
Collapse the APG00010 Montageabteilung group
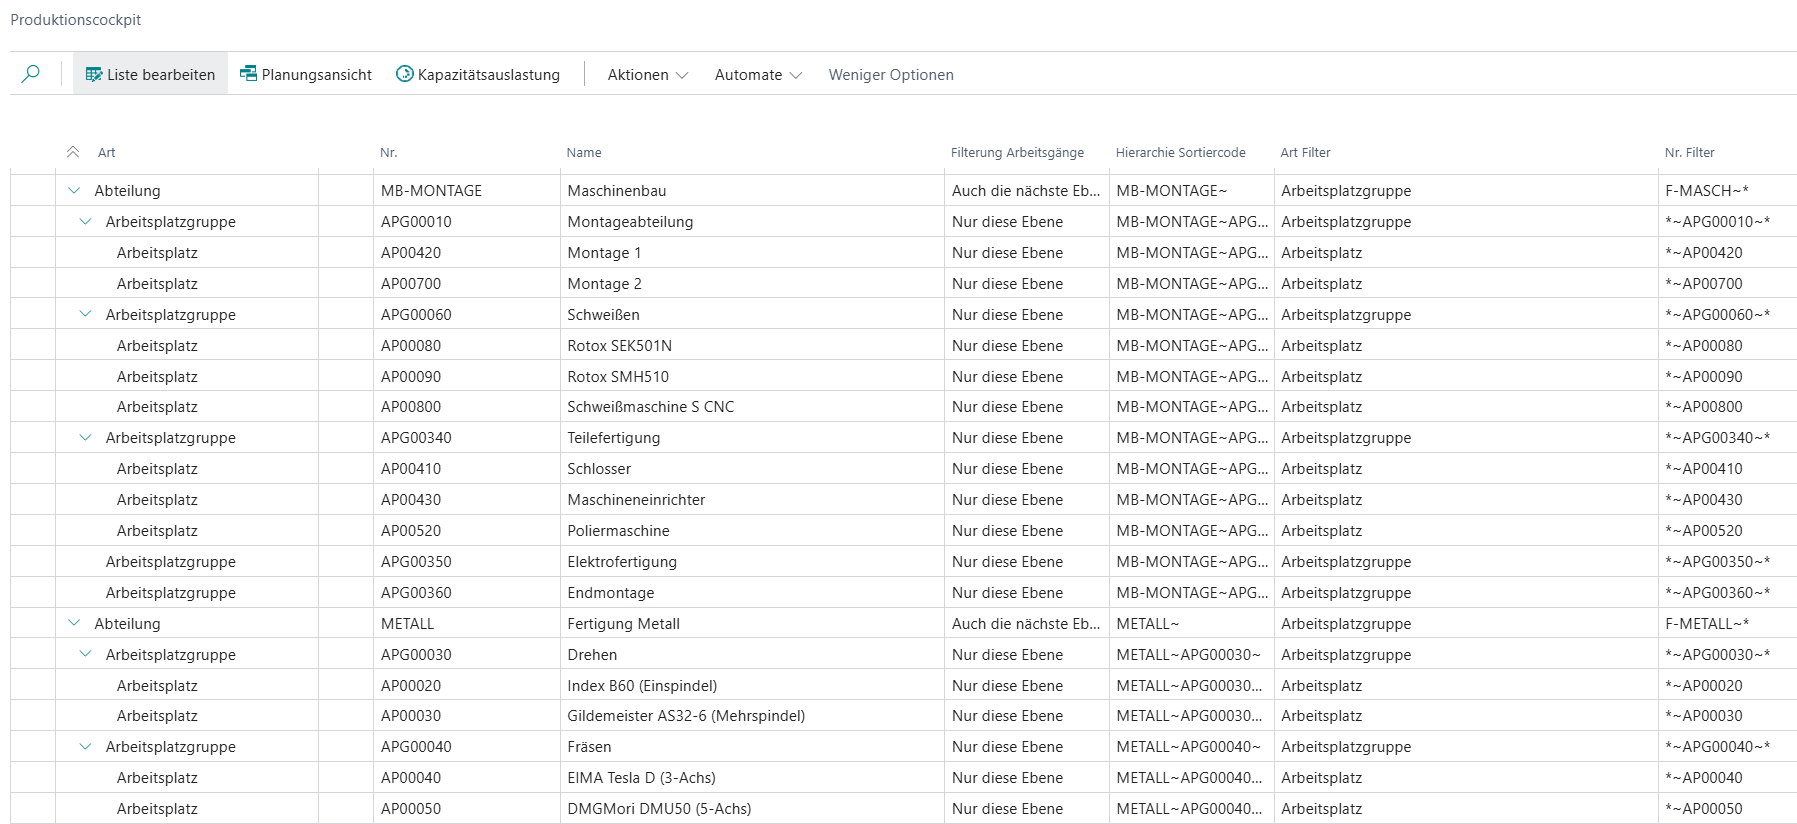tap(85, 221)
